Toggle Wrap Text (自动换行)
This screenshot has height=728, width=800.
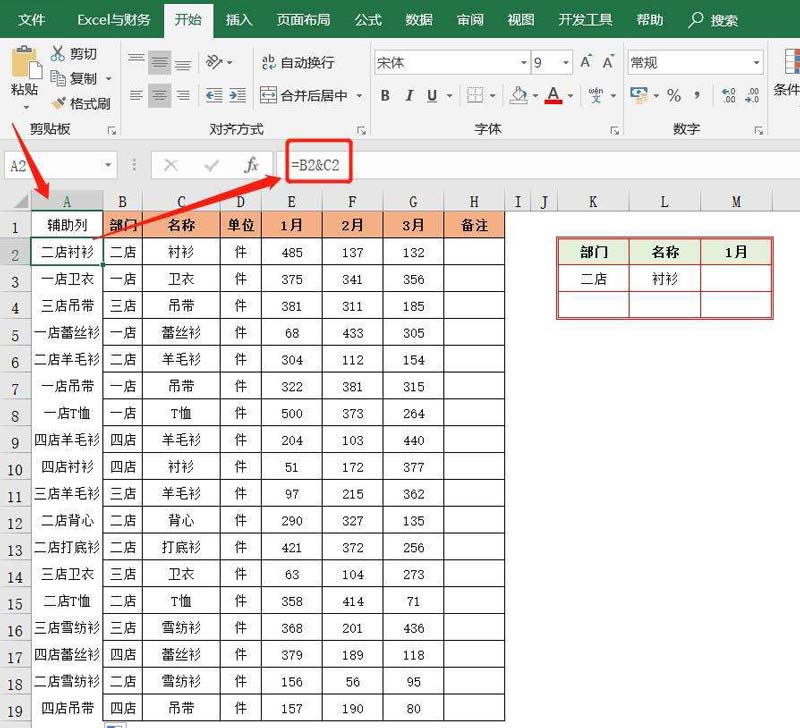[x=297, y=62]
